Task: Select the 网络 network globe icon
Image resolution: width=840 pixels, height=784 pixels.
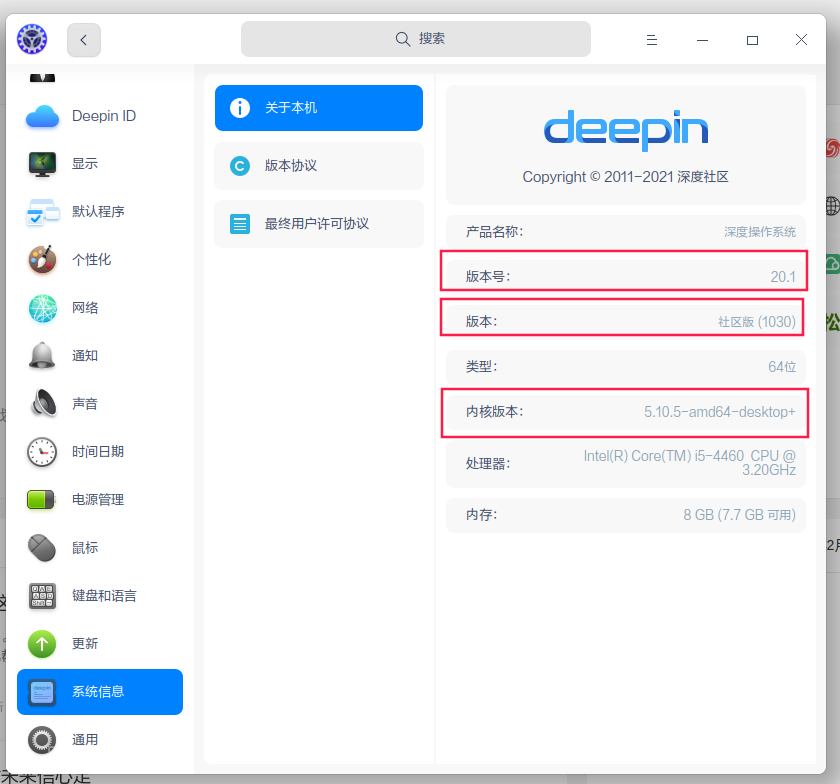Action: coord(42,308)
